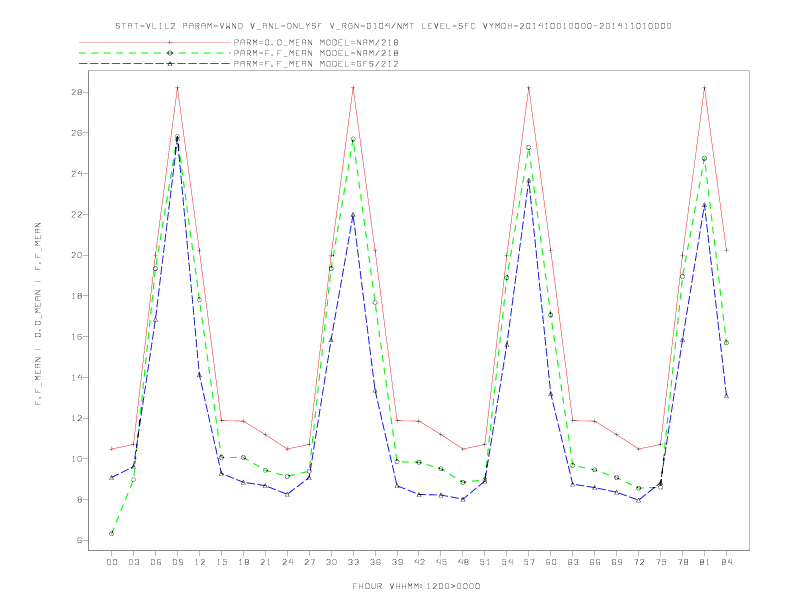Screen dimensions: 792x612
Task: Click blue triangle data point at hour 84
Action: (726, 396)
